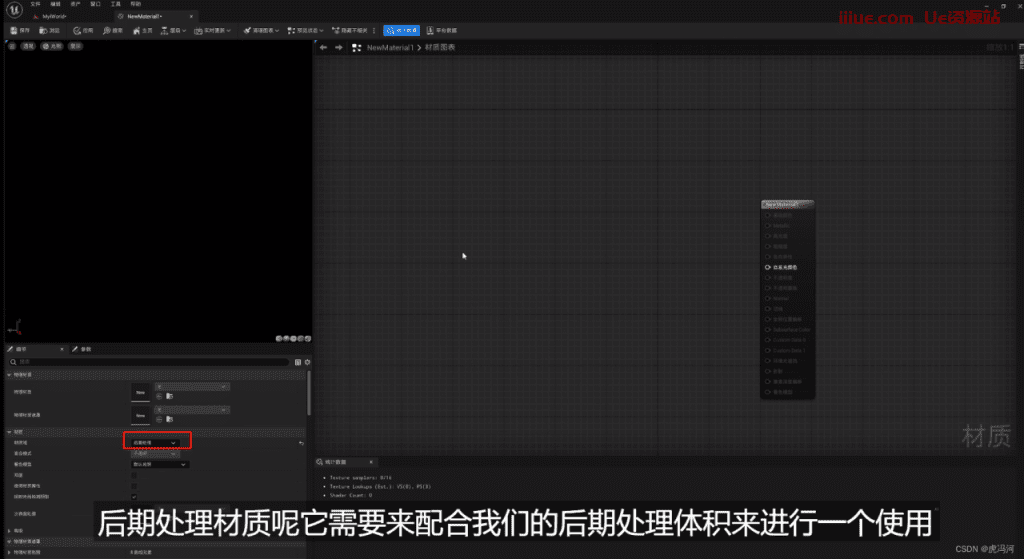This screenshot has width=1024, height=559.
Task: Open the 文件 (File) menu
Action: click(x=35, y=4)
